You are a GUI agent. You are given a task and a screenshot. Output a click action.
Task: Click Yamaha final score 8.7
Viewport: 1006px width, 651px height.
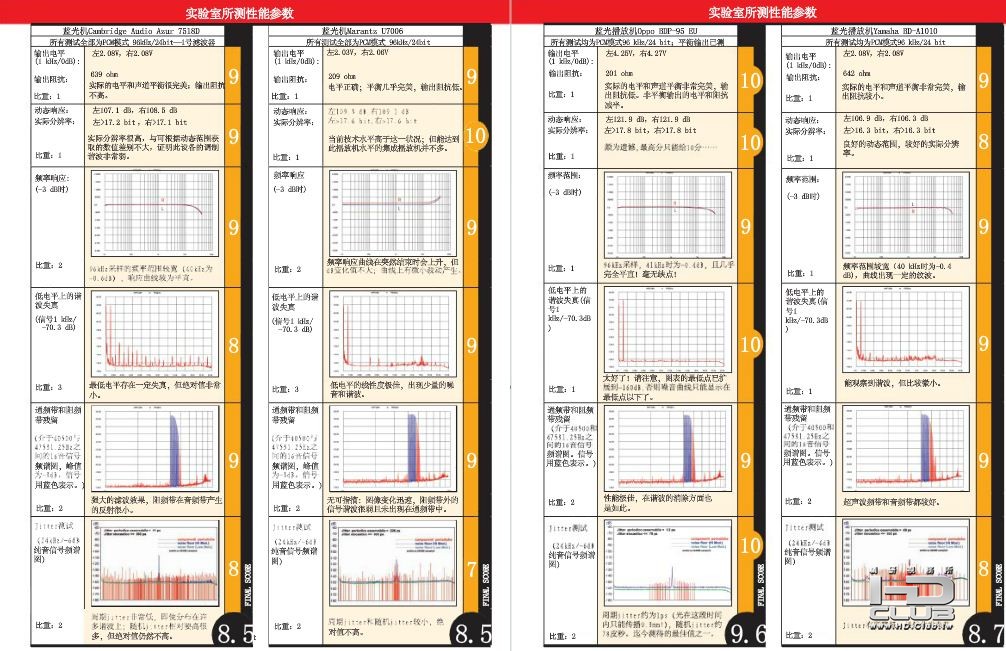point(987,633)
